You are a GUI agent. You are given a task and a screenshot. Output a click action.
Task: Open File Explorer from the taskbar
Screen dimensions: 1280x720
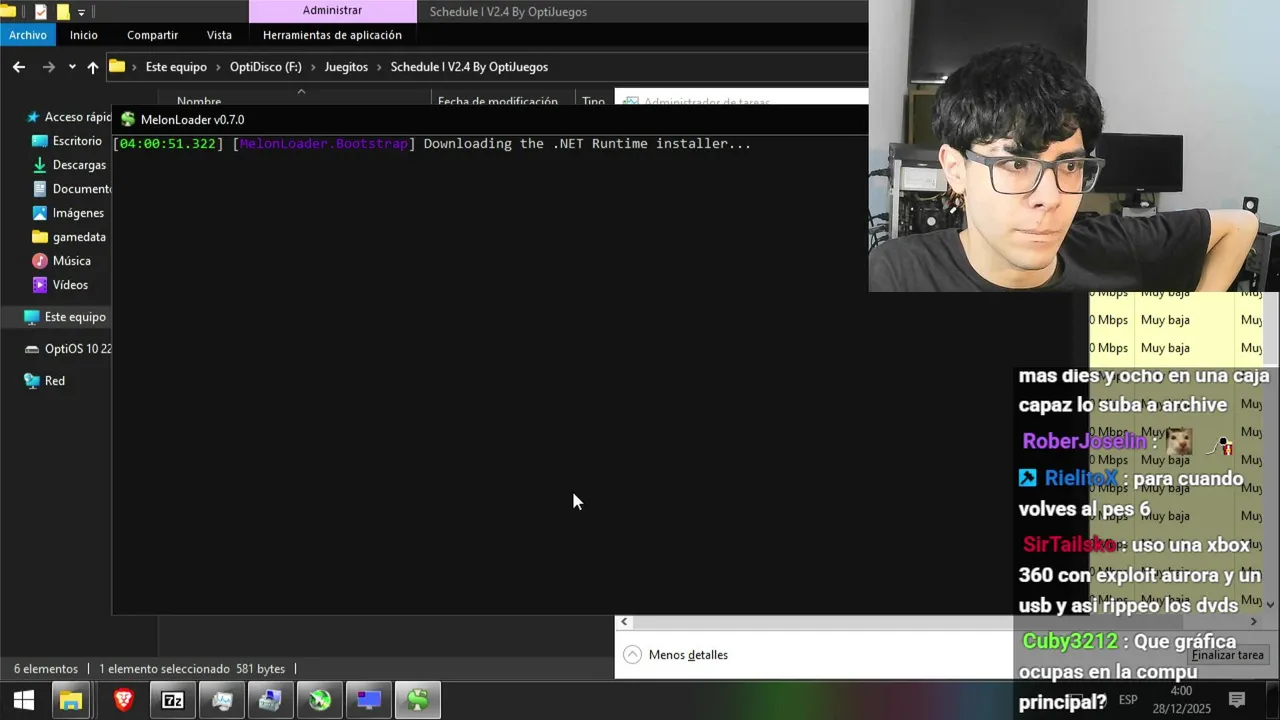coord(71,700)
